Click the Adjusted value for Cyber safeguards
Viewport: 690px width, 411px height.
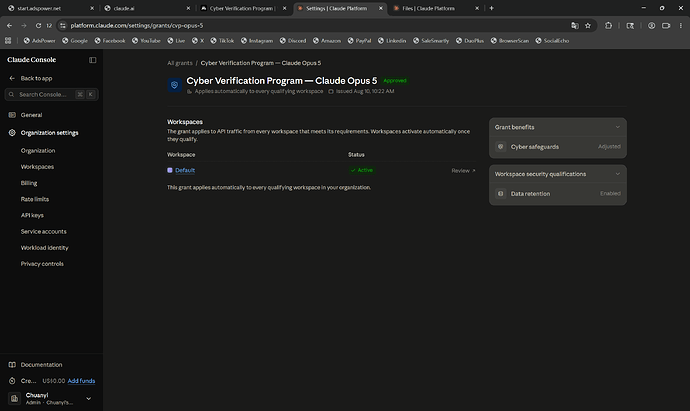[609, 147]
